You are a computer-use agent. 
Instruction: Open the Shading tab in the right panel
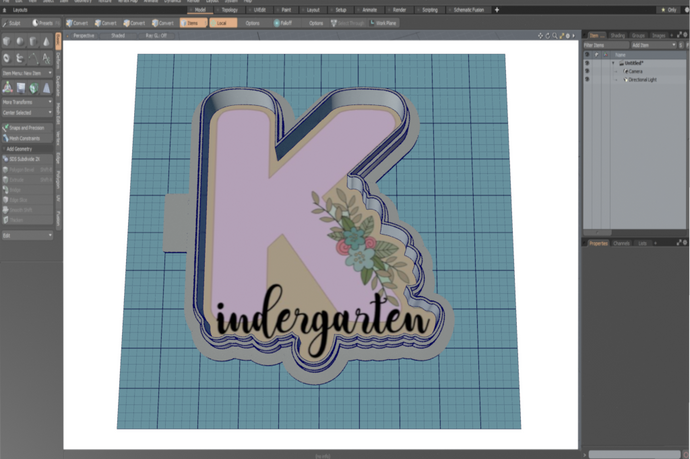point(617,35)
